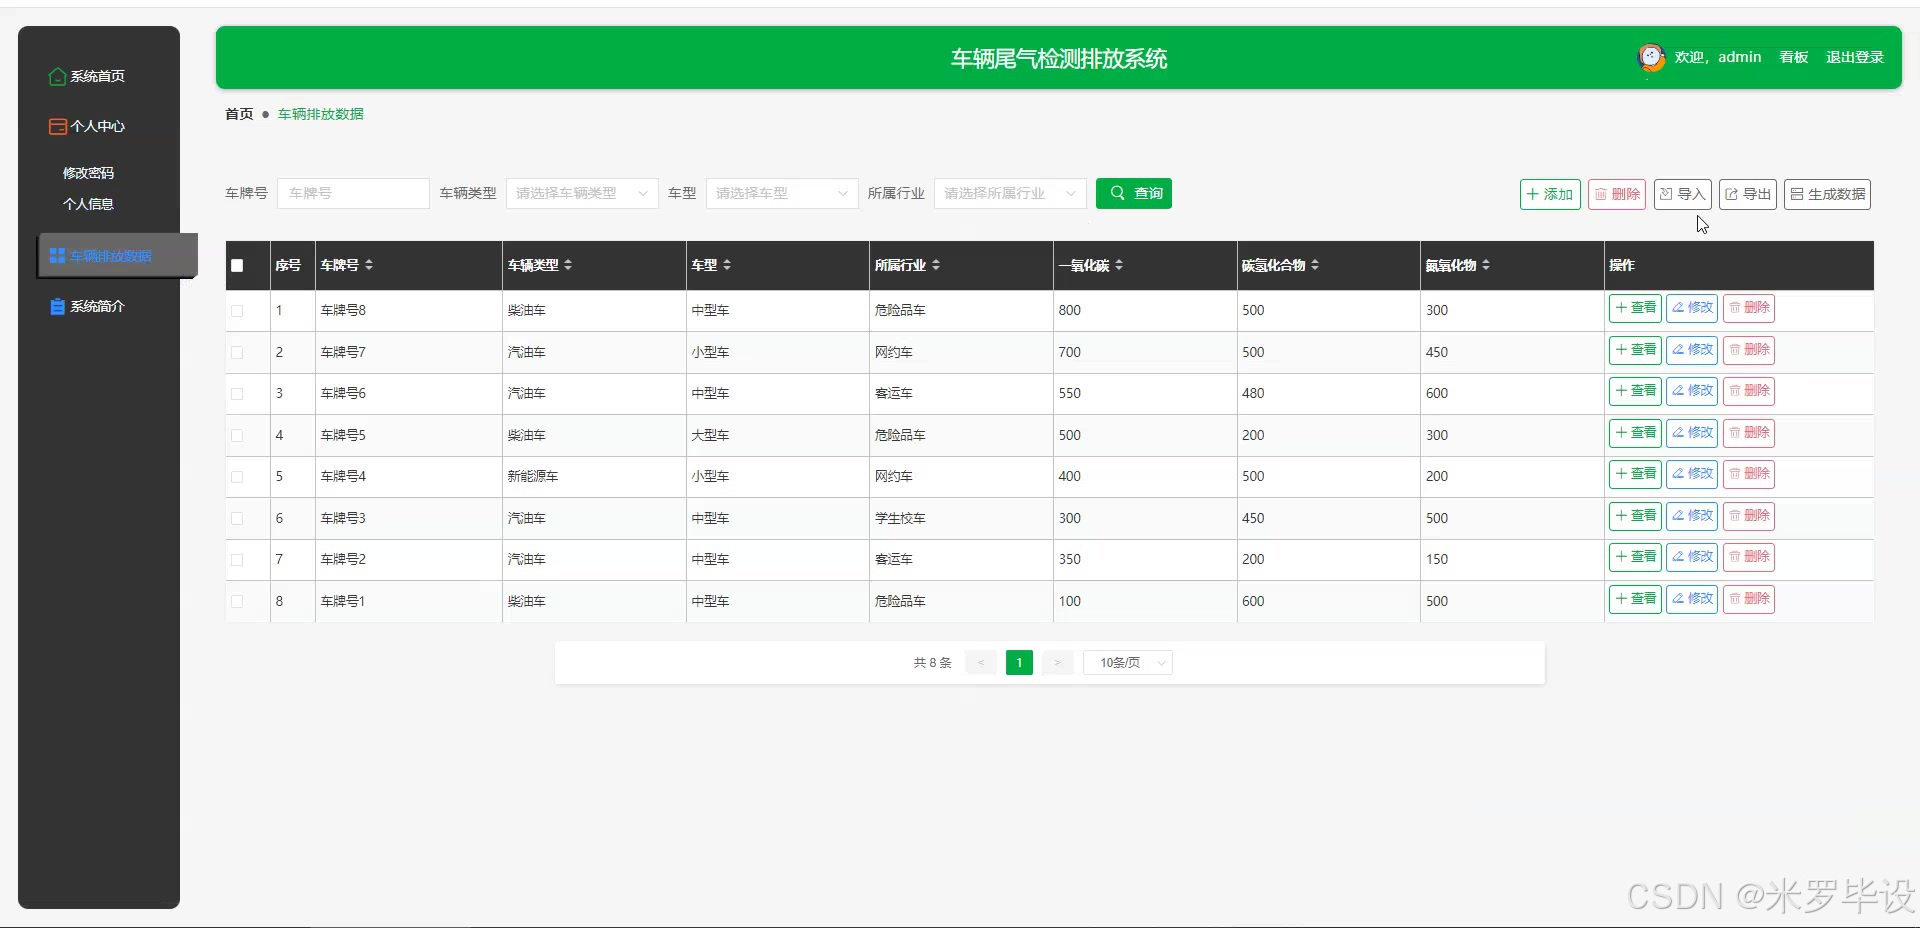Click the 个人中心 sidebar icon

(58, 127)
